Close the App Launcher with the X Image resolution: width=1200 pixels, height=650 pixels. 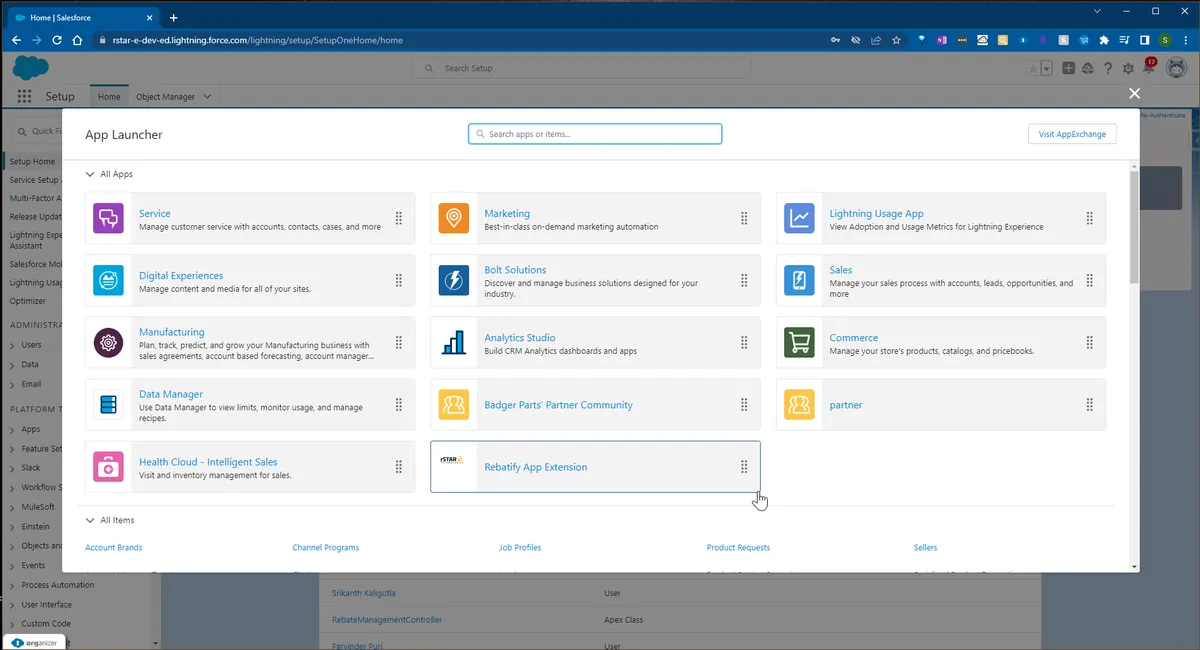pyautogui.click(x=1134, y=93)
